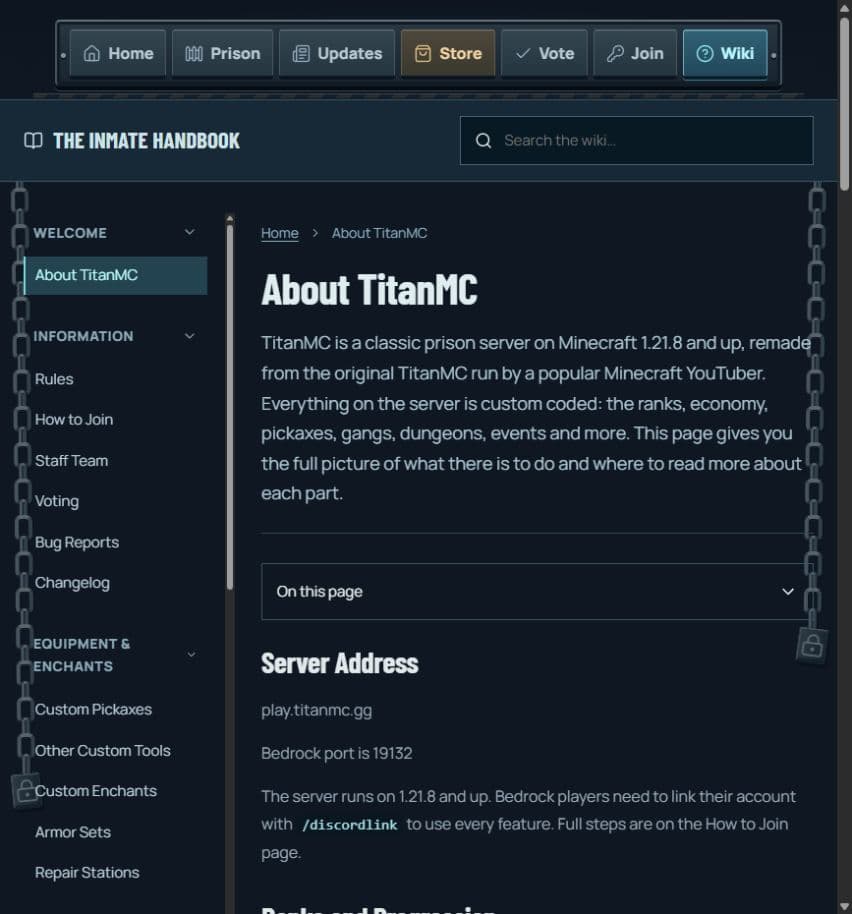Open the Updates tab
The image size is (852, 914).
337,54
